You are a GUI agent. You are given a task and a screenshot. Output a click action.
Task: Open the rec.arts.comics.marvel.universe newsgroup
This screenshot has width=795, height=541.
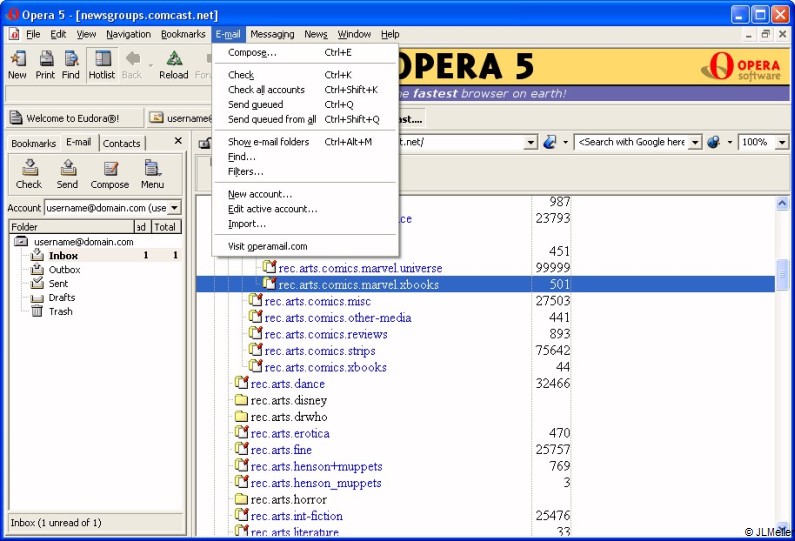[x=360, y=268]
